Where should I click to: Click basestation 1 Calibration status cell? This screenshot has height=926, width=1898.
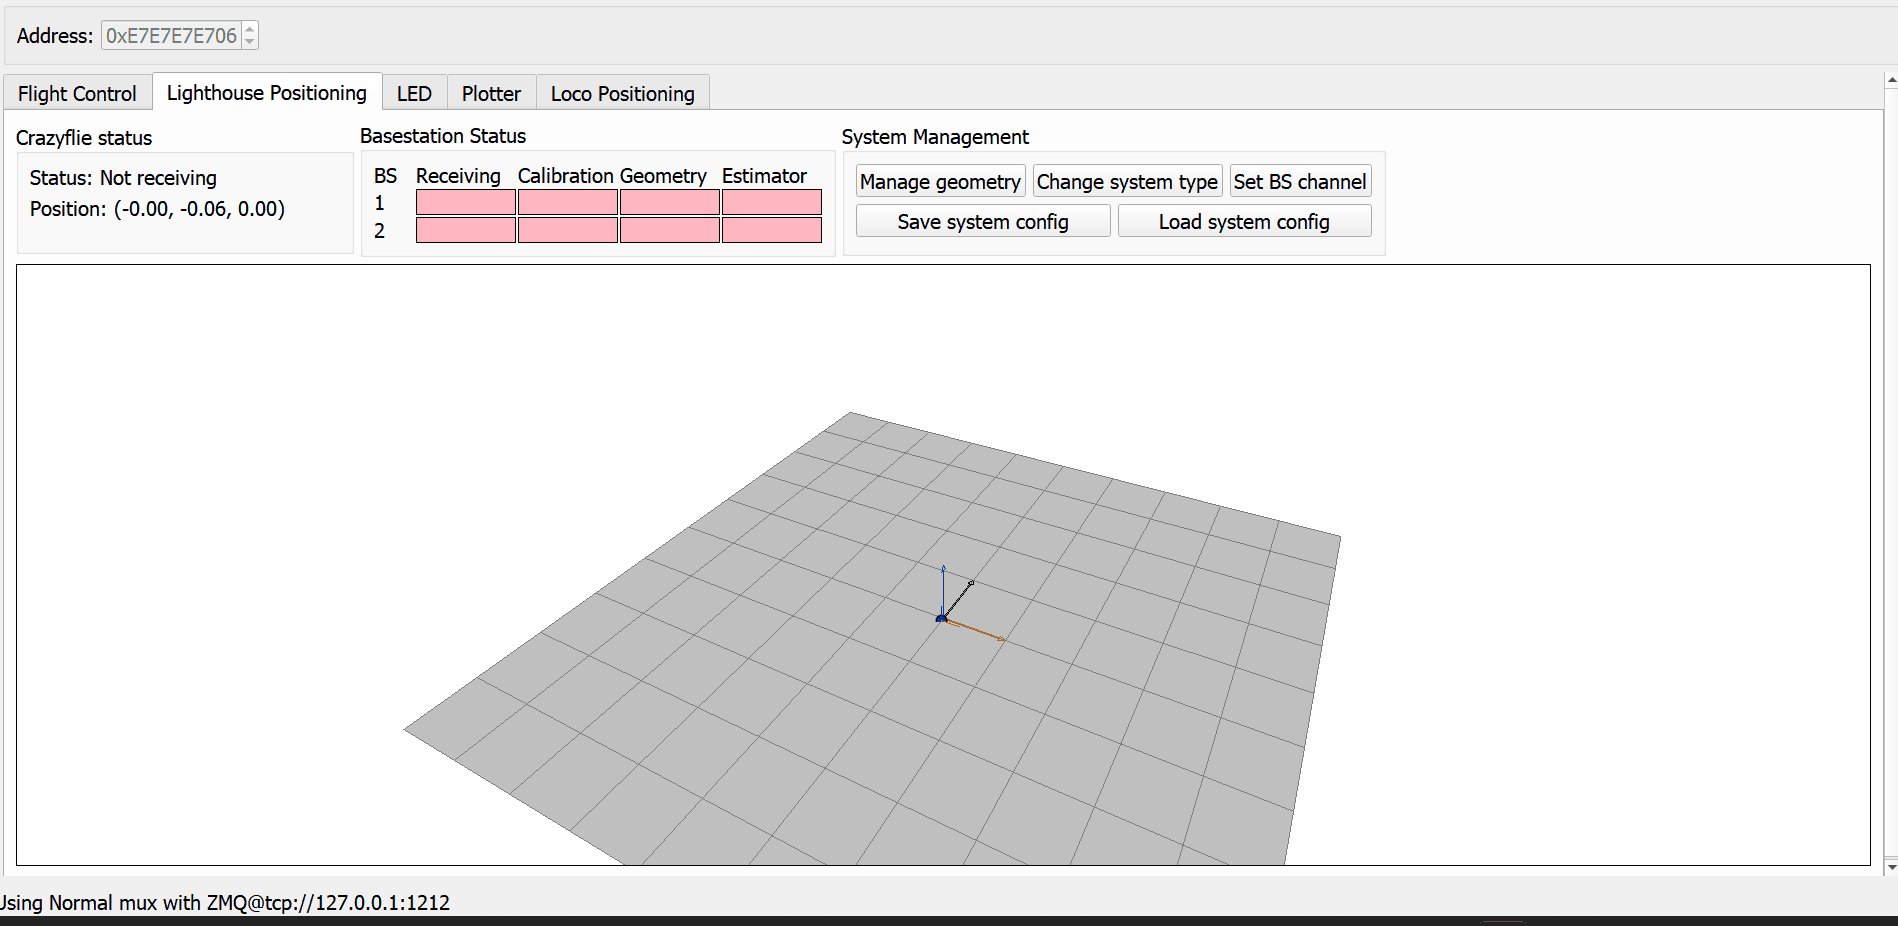[567, 203]
